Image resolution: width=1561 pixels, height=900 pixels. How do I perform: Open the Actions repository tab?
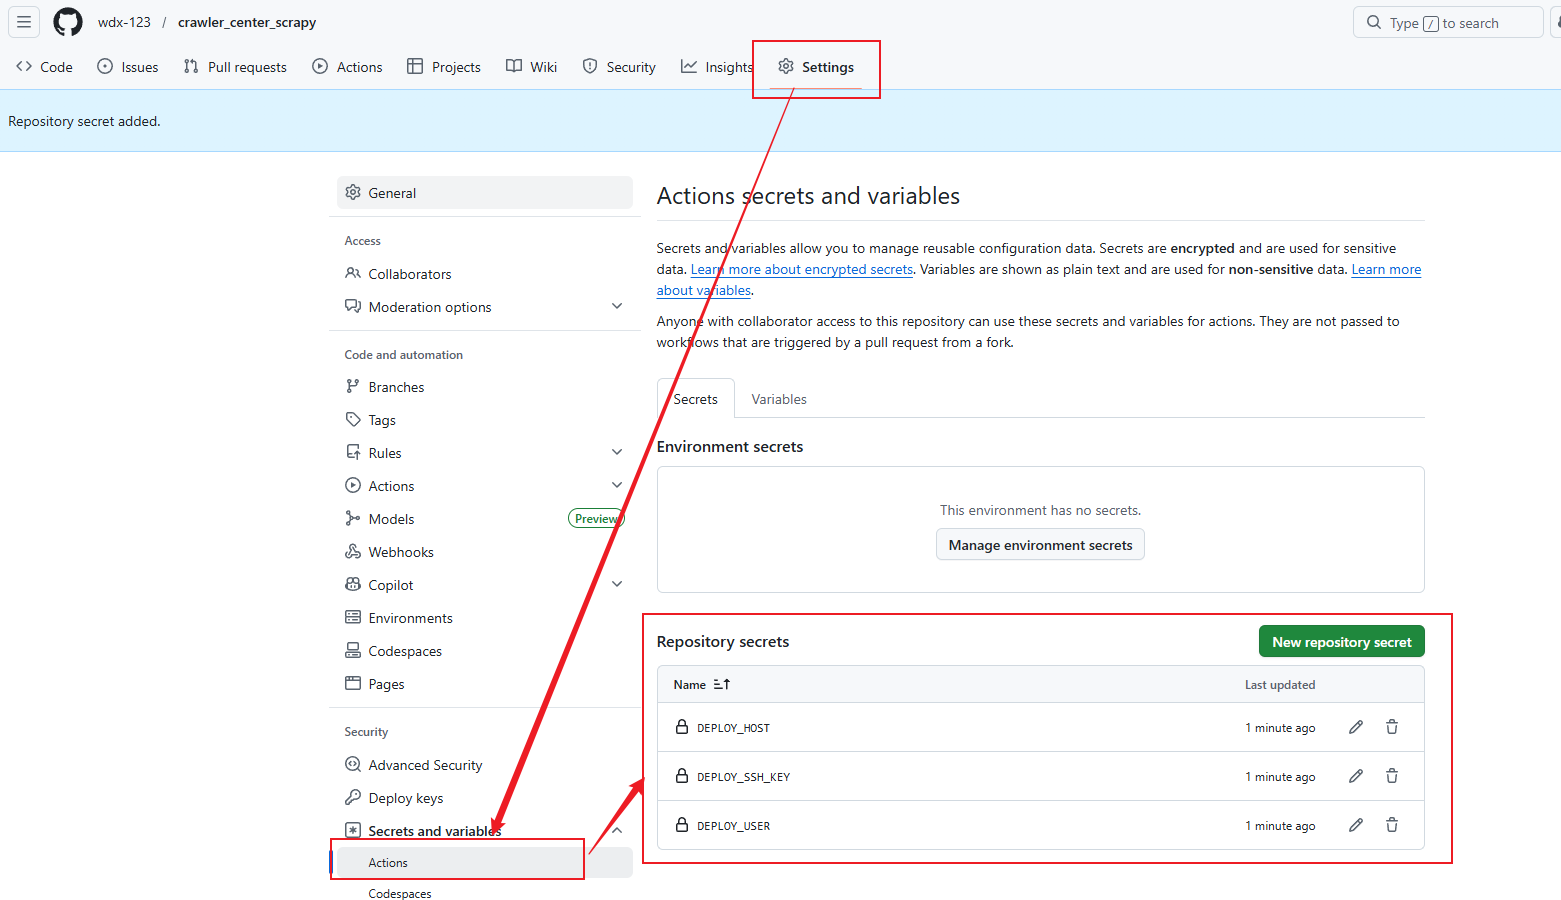coord(347,67)
